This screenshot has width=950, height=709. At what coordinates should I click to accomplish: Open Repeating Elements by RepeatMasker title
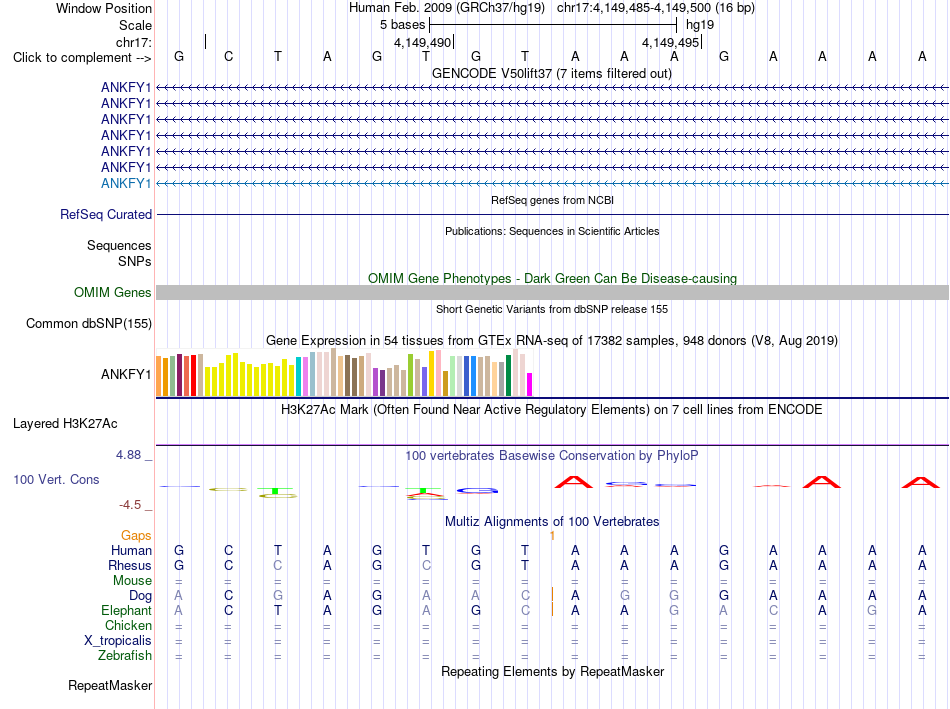552,671
